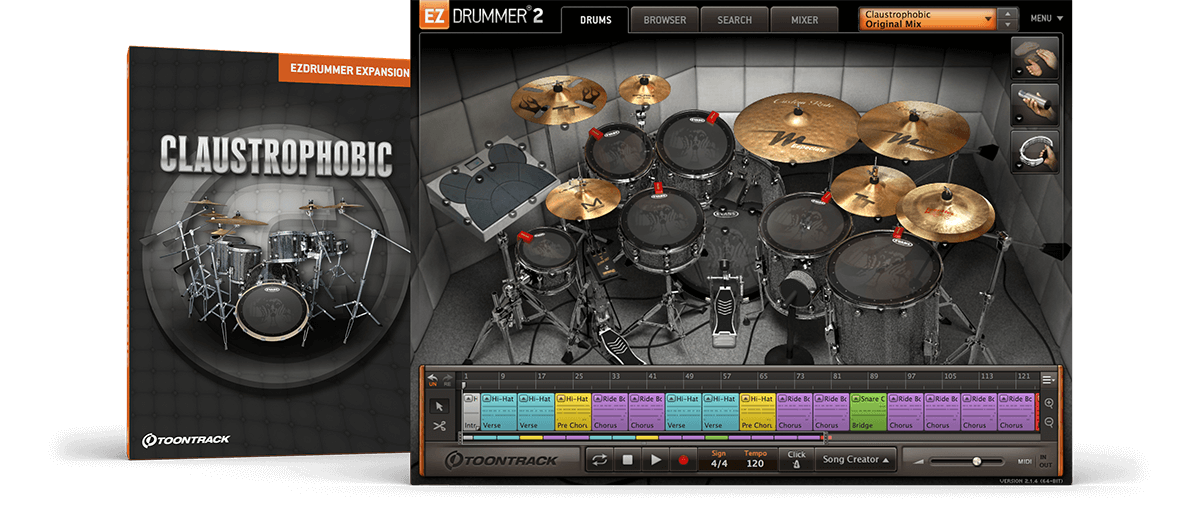Viewport: 1200px width, 517px height.
Task: Hit the small splash cymbal at top
Action: coord(643,91)
